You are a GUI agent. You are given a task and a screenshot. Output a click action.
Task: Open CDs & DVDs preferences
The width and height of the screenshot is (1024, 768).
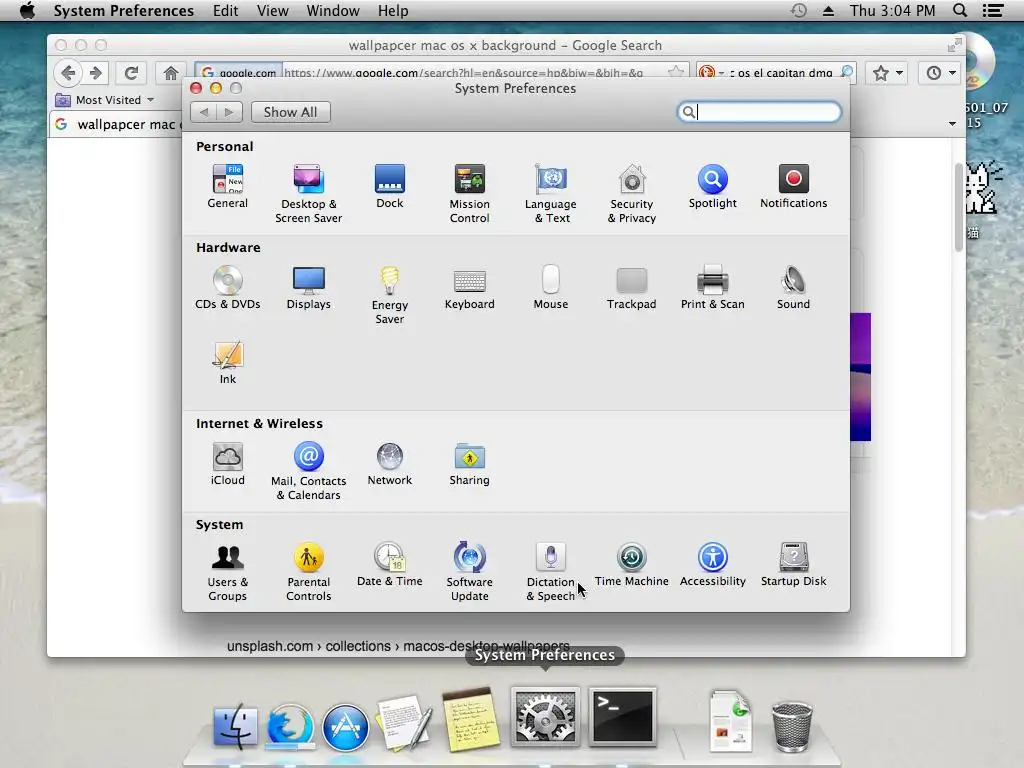pos(227,287)
